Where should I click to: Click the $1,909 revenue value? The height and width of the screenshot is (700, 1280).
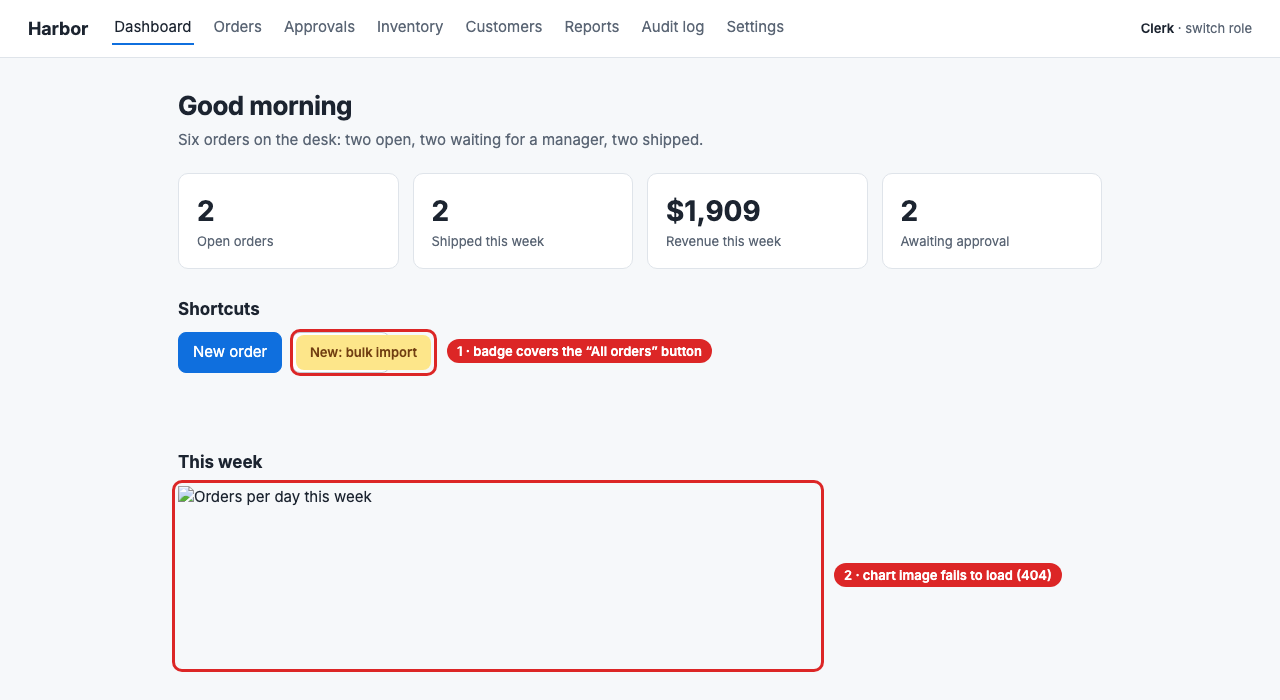713,211
